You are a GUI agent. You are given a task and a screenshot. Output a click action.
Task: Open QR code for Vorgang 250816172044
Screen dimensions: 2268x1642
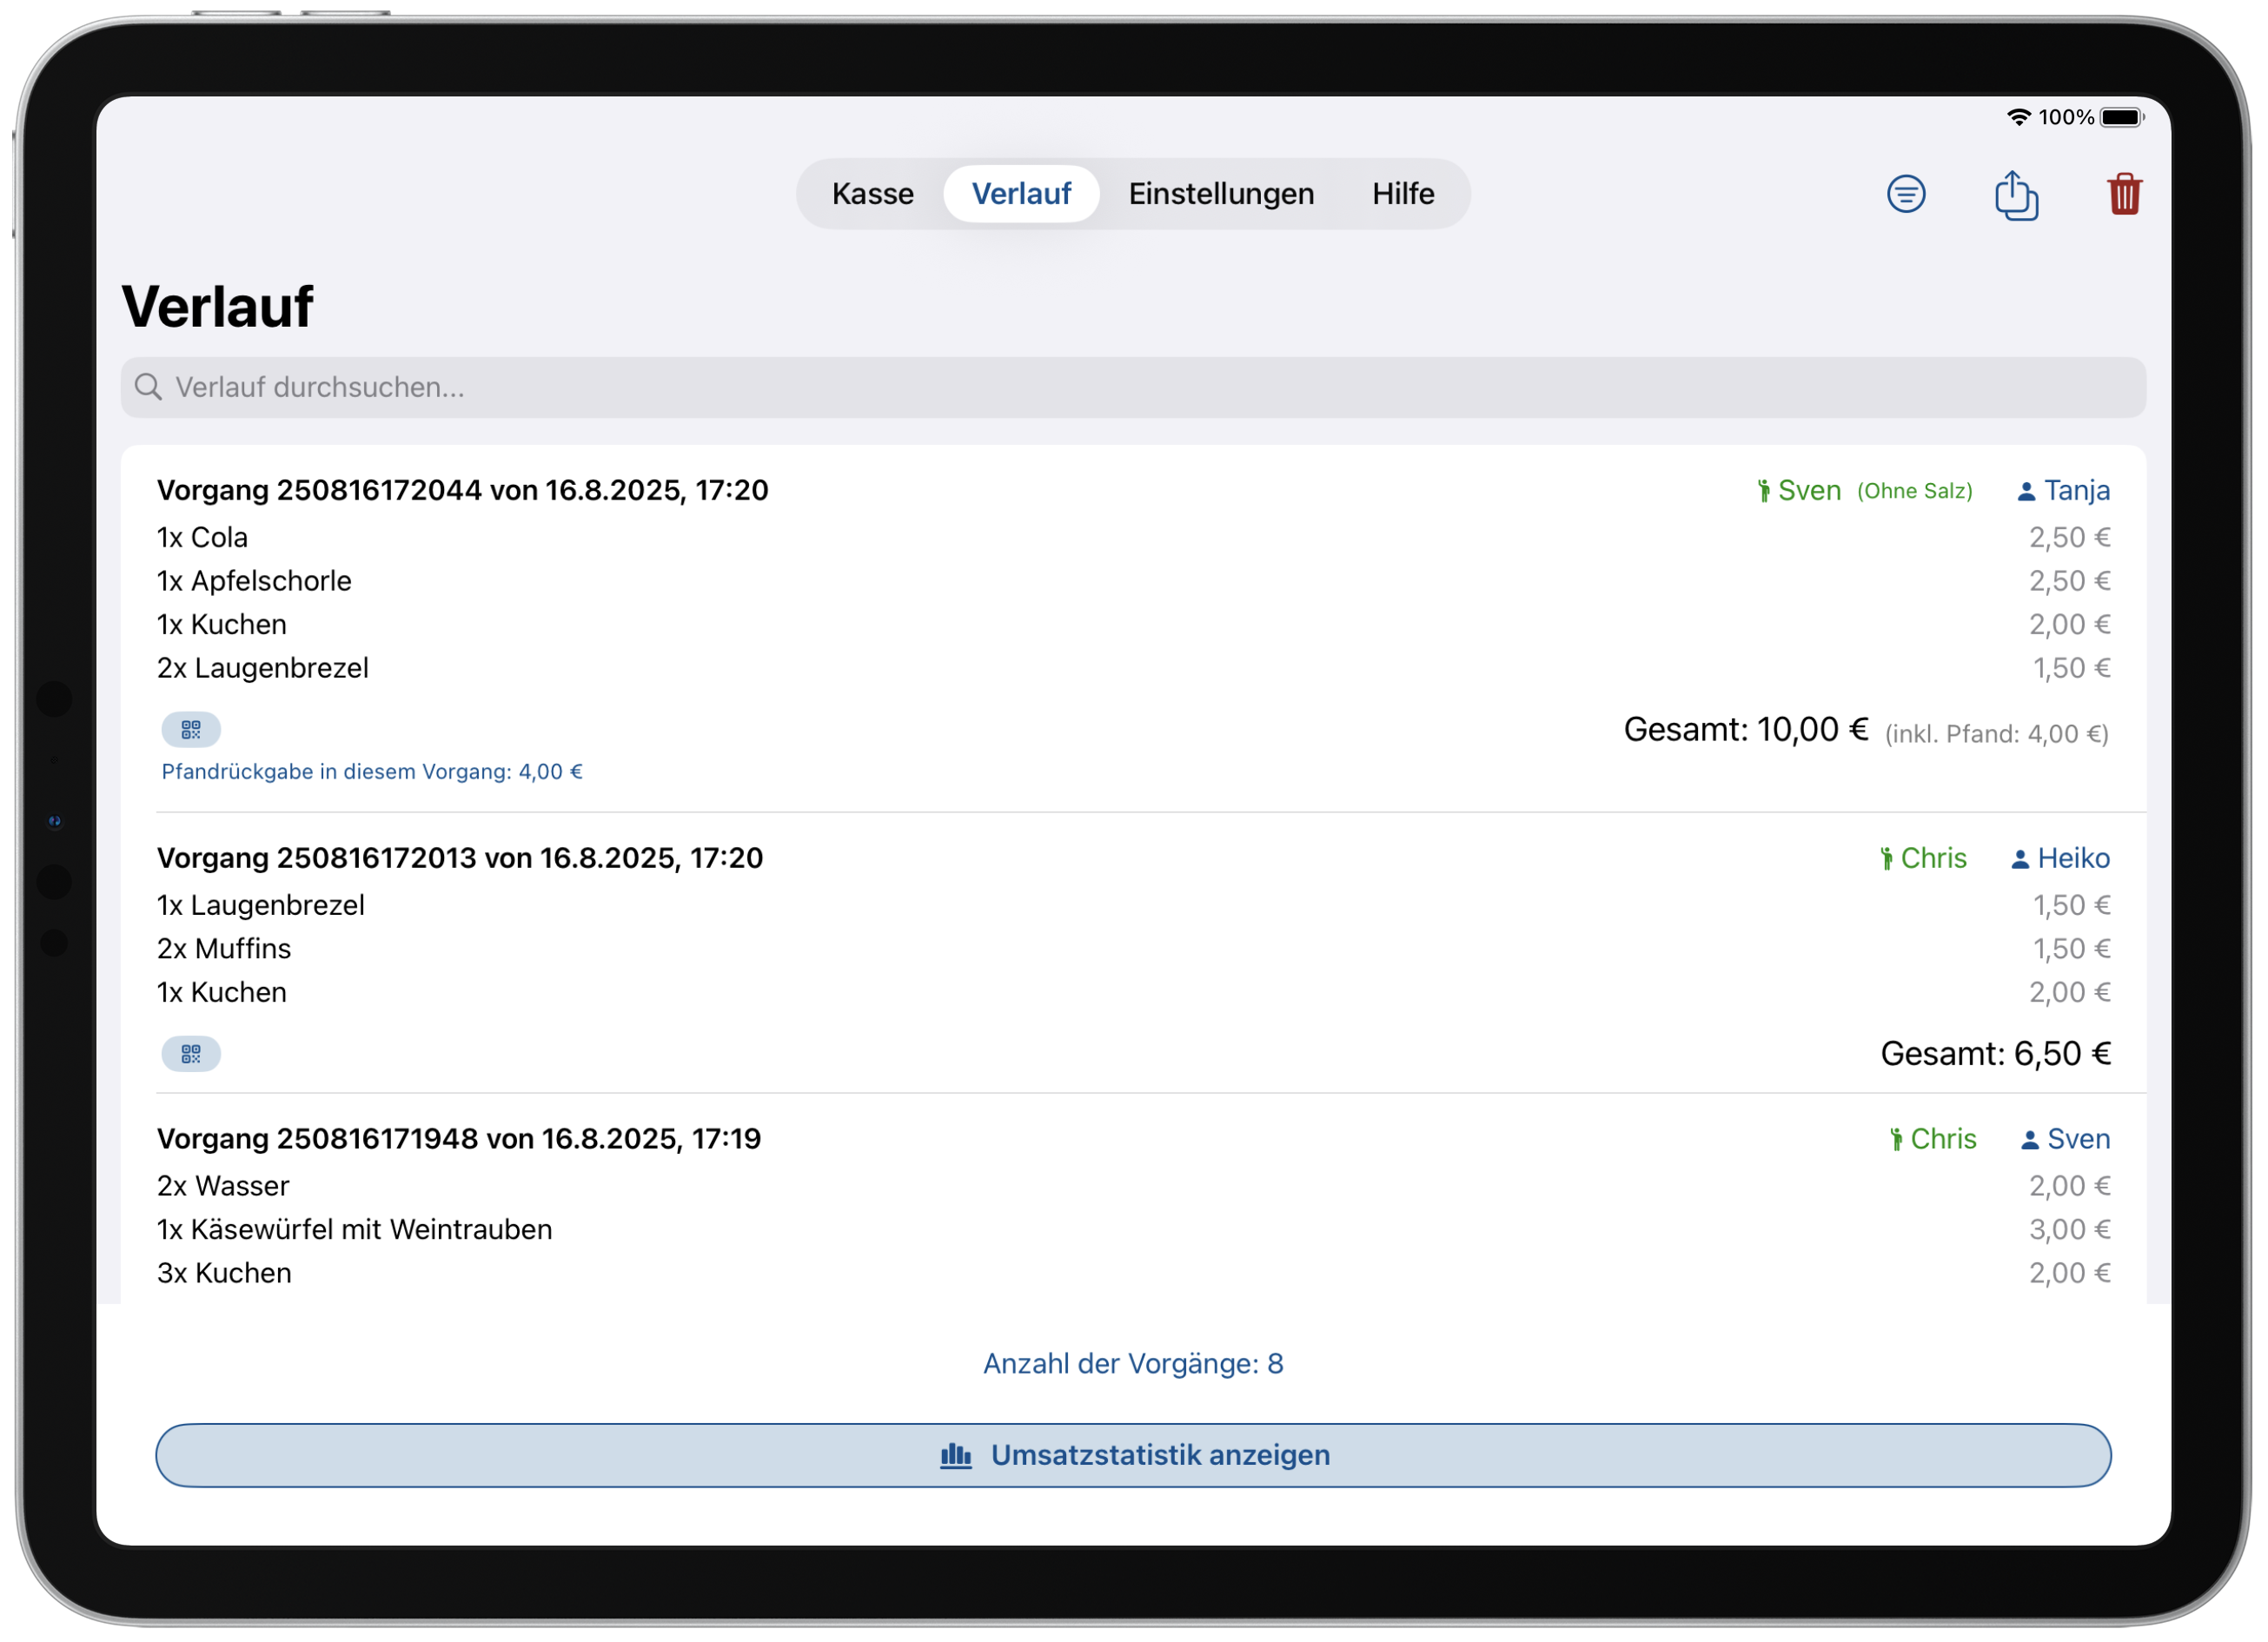[x=191, y=729]
